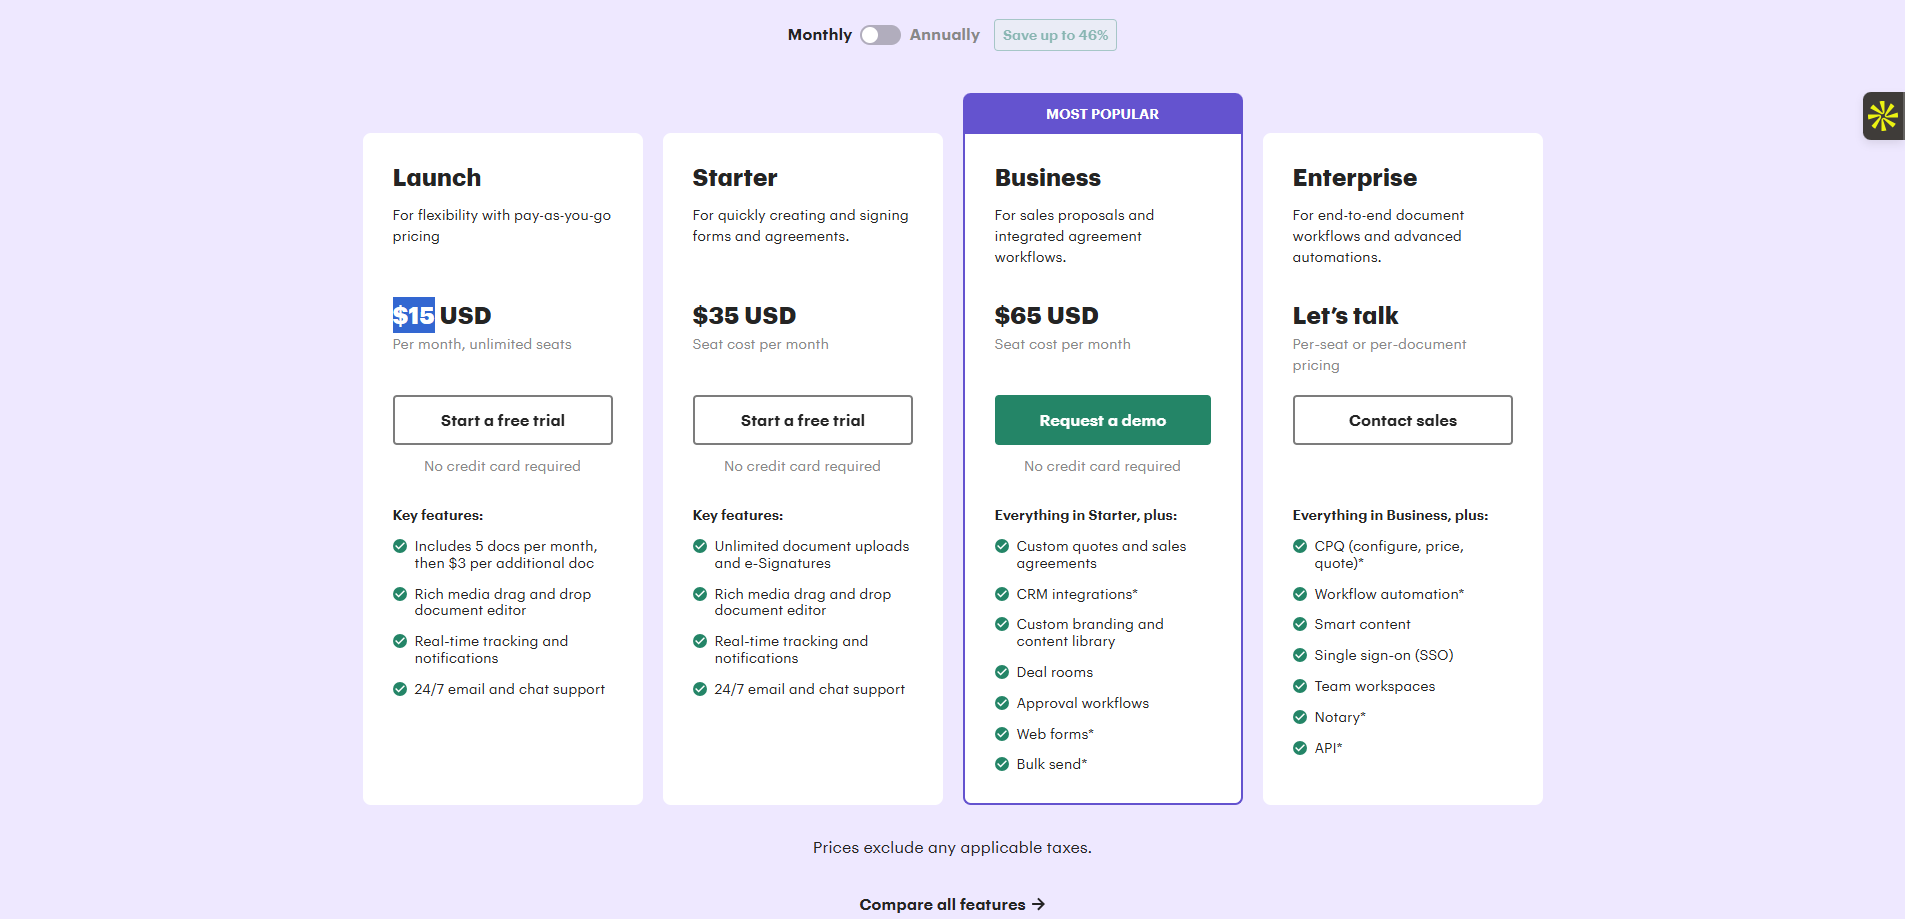The height and width of the screenshot is (919, 1905).
Task: Click the Contact sales button
Action: [x=1402, y=420]
